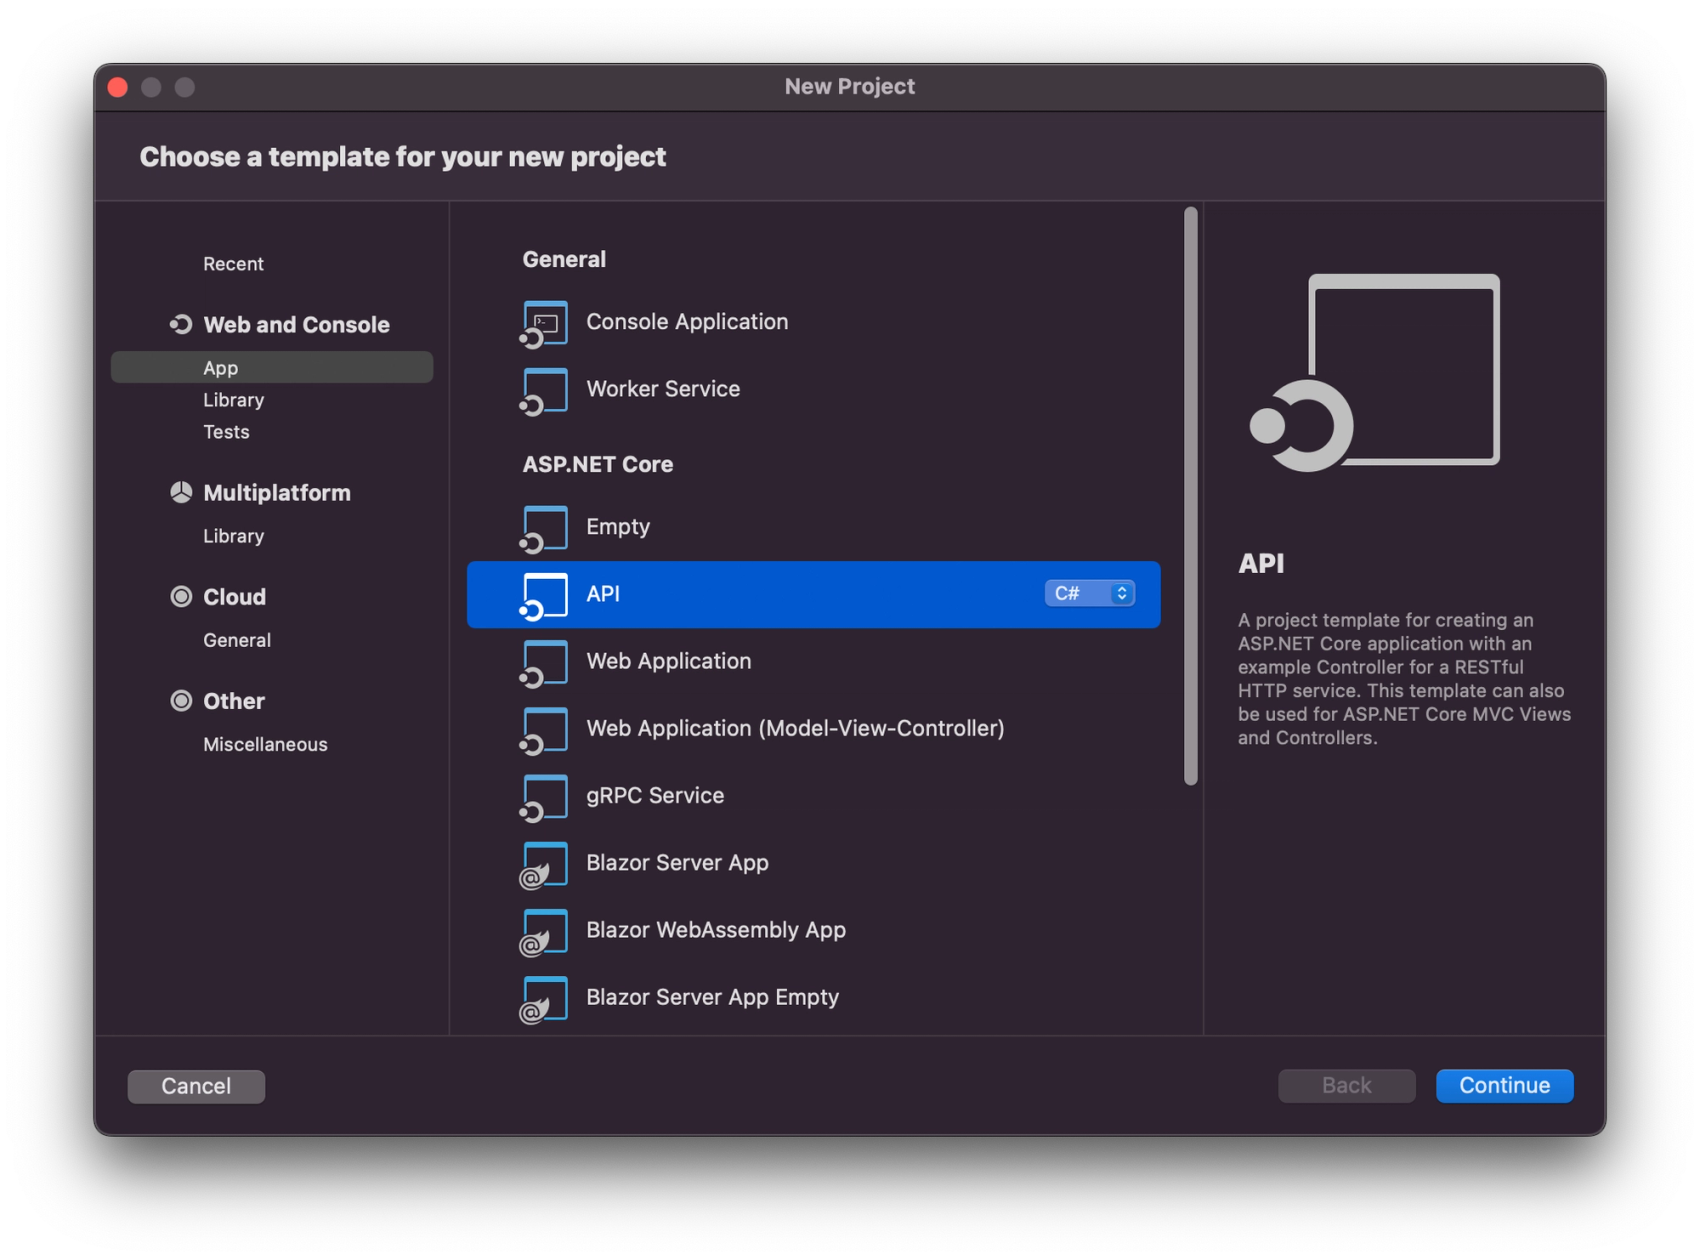Click the Web and Console heading
1700x1260 pixels.
point(296,324)
